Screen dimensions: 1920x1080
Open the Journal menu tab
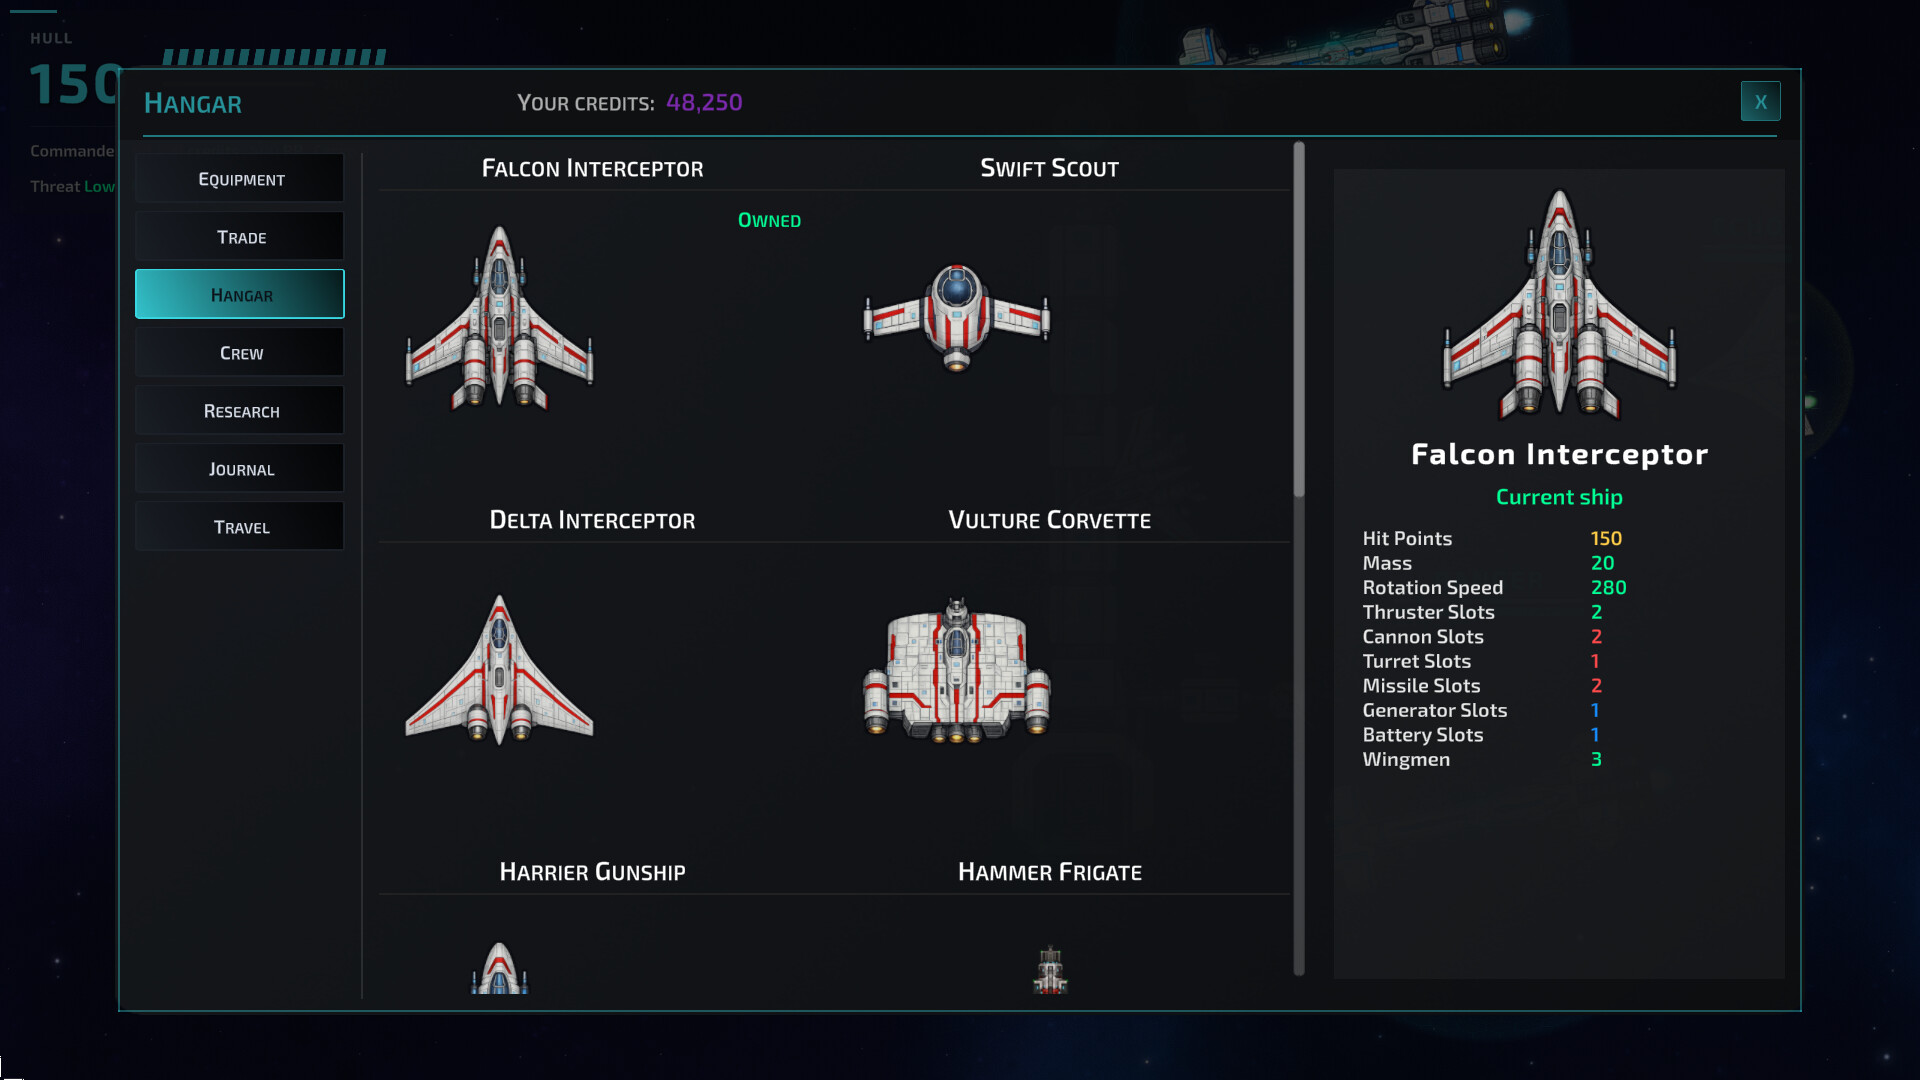(240, 469)
